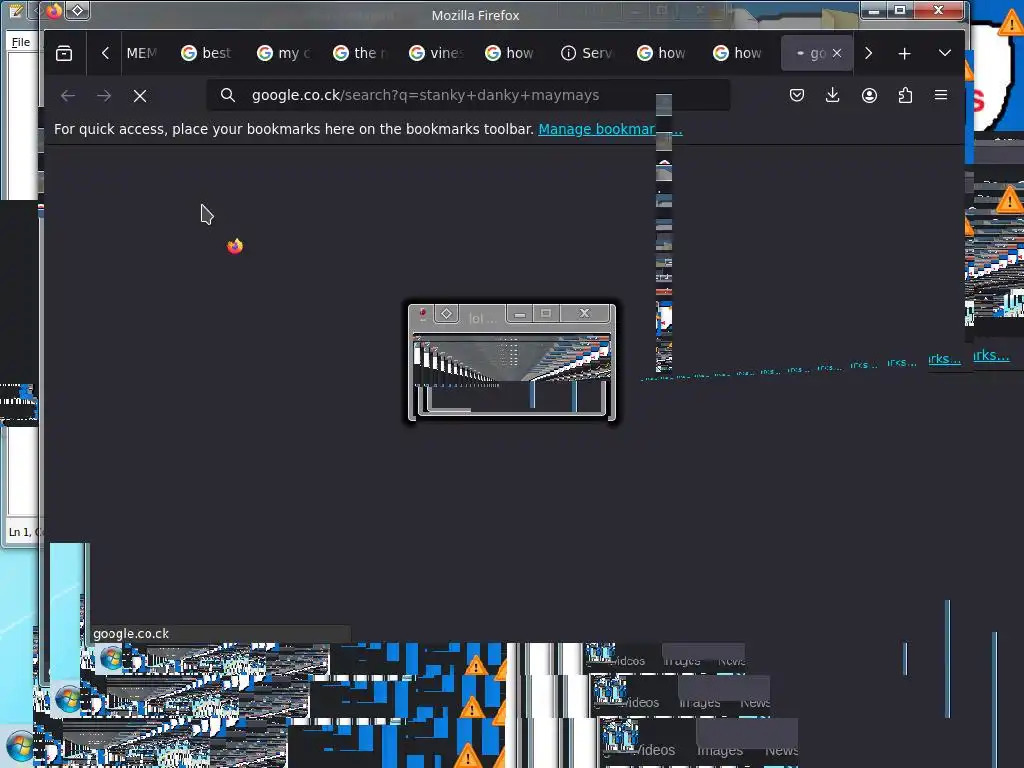This screenshot has height=768, width=1024.
Task: Click the google.co.ck status text
Action: pyautogui.click(x=131, y=633)
